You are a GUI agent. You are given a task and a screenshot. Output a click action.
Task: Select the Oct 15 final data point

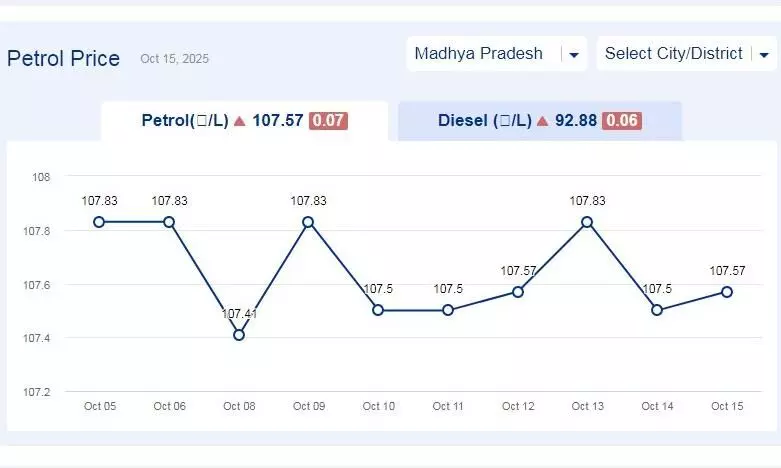(727, 292)
